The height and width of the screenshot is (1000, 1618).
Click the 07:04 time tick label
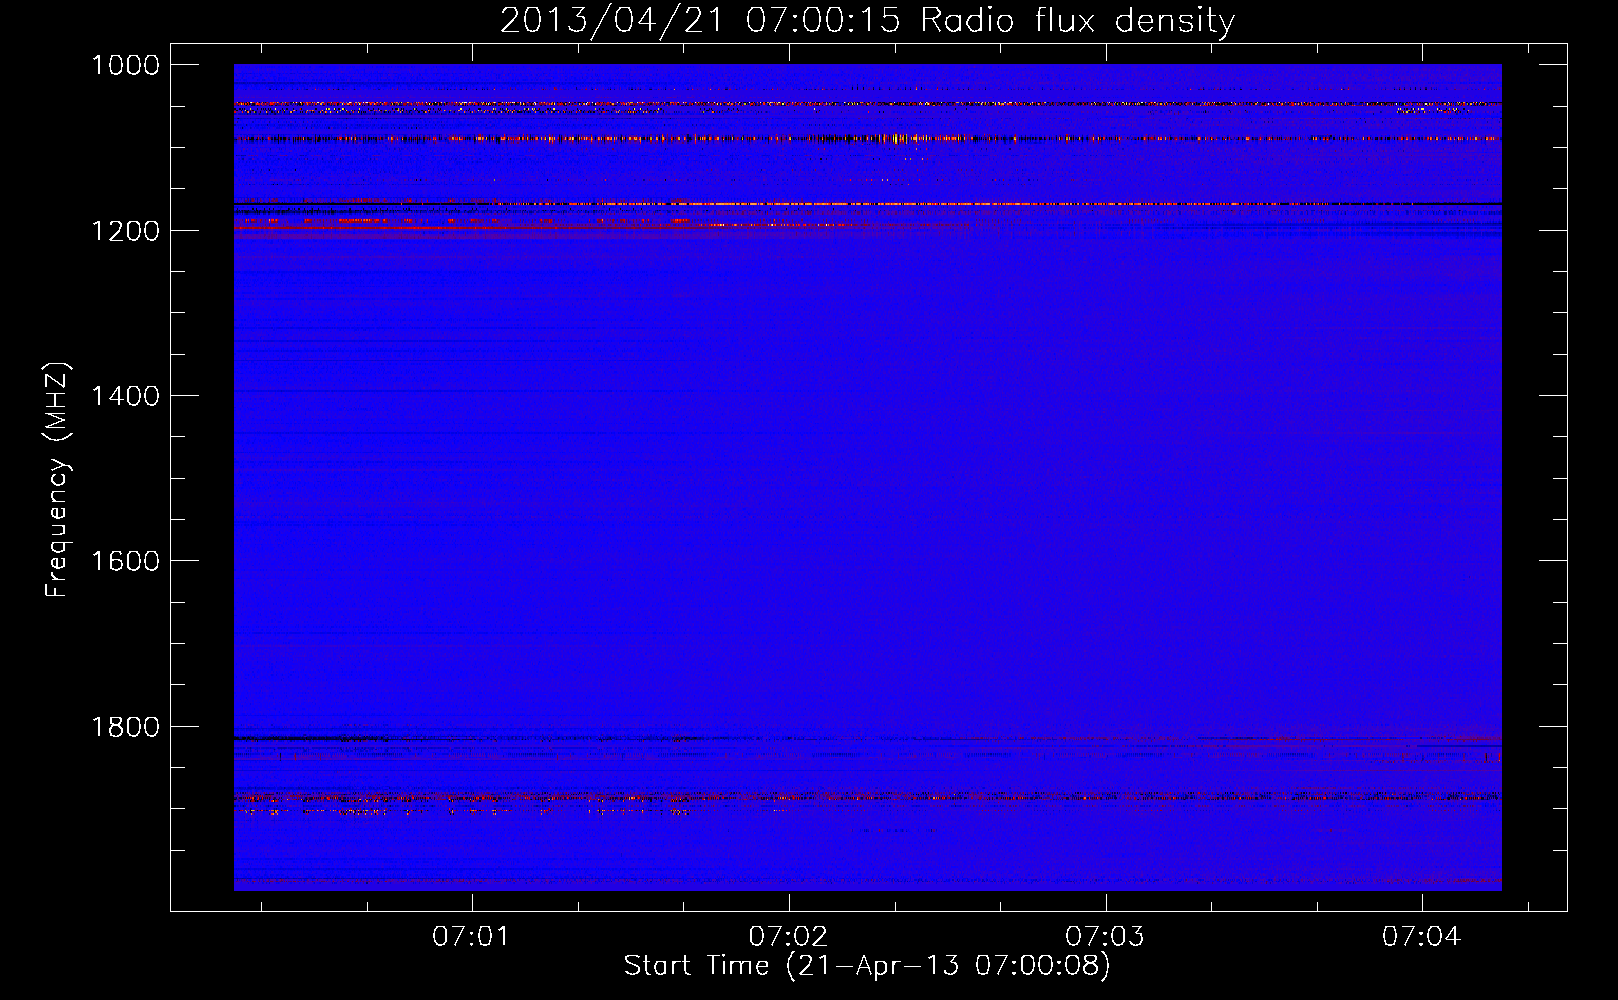click(x=1422, y=937)
